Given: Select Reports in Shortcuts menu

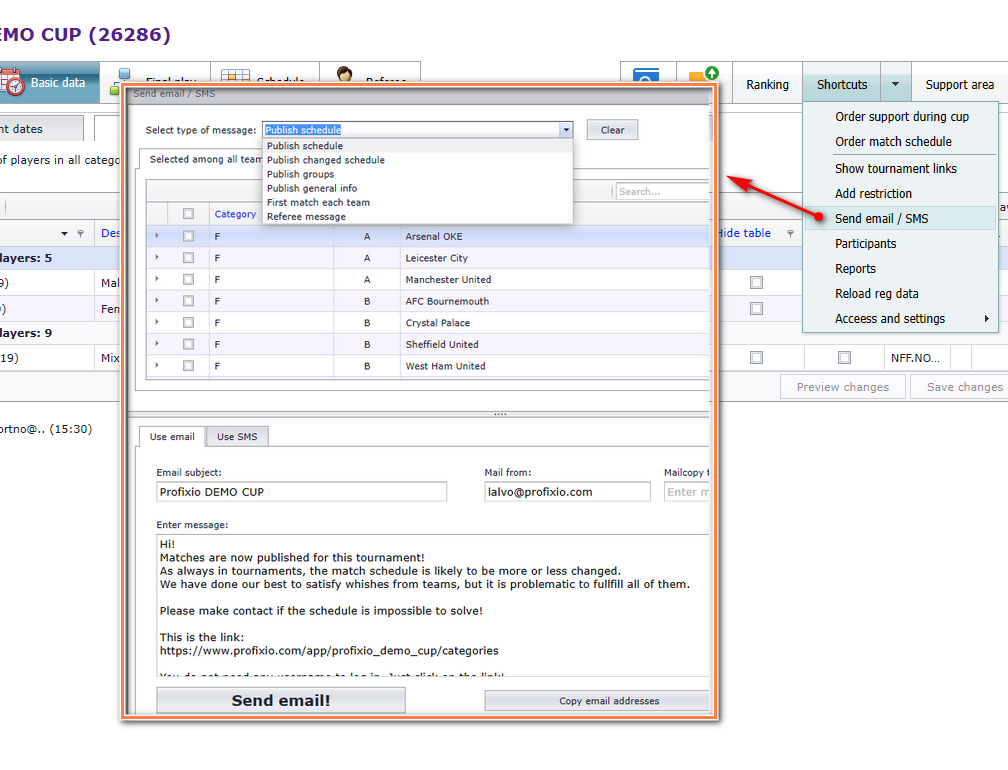Looking at the screenshot, I should pos(900,269).
